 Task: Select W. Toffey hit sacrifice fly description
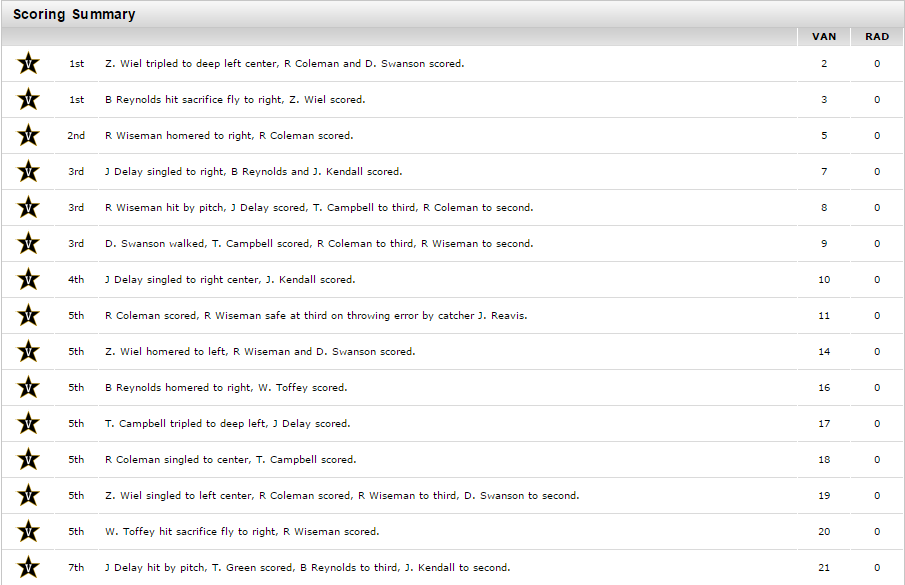[x=242, y=531]
